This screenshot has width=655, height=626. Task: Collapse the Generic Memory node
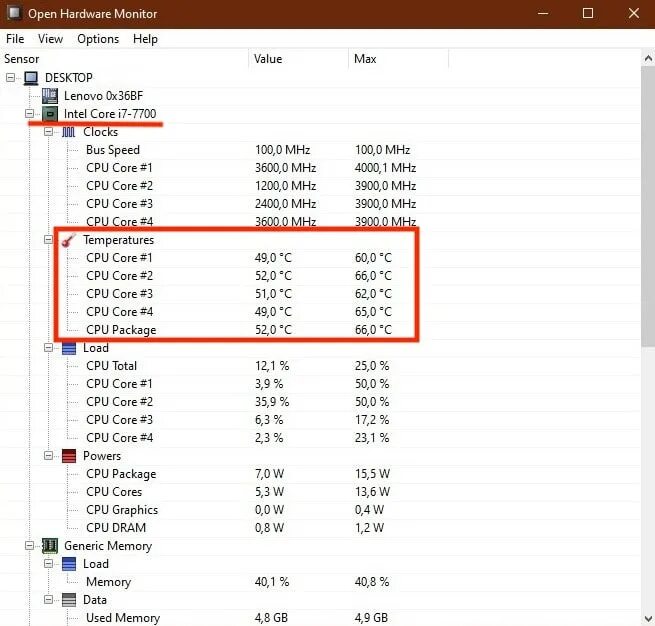point(29,545)
